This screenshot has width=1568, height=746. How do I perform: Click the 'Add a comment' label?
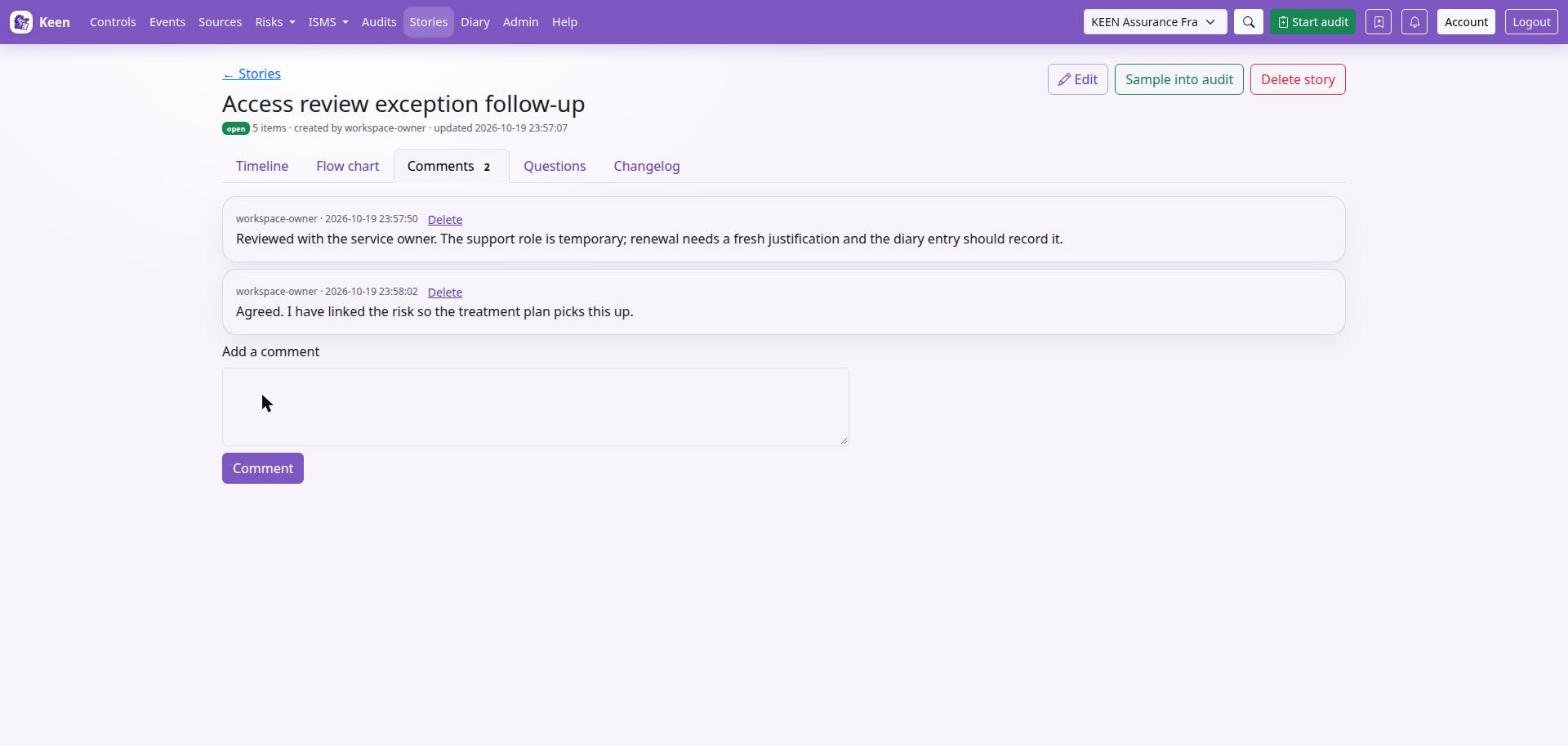tap(271, 352)
